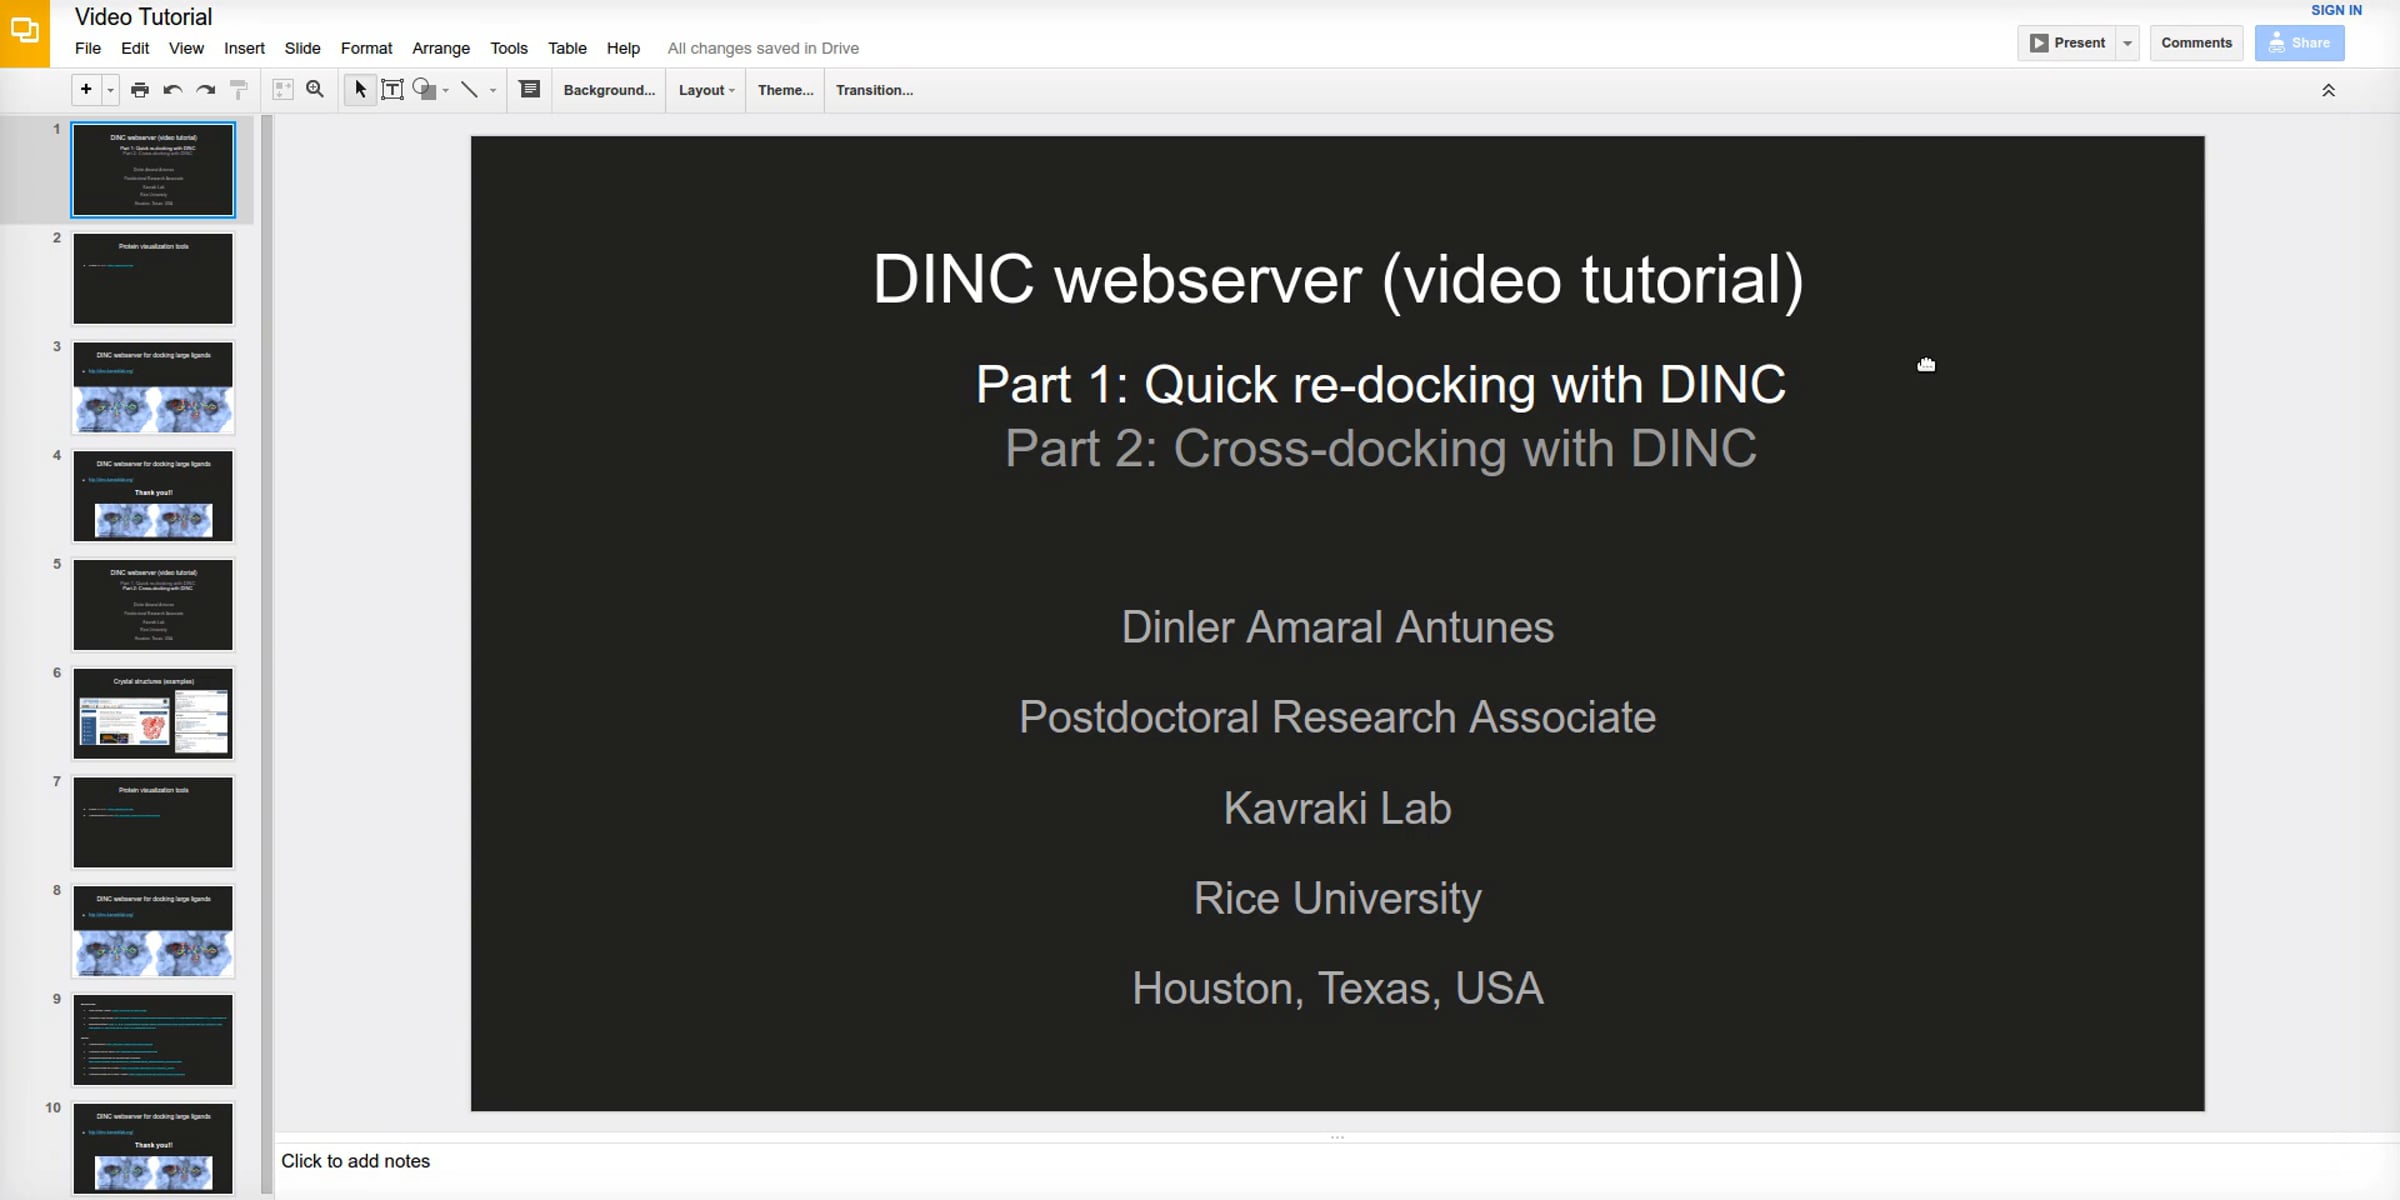2400x1200 pixels.
Task: Open the Arrange menu
Action: pyautogui.click(x=441, y=48)
